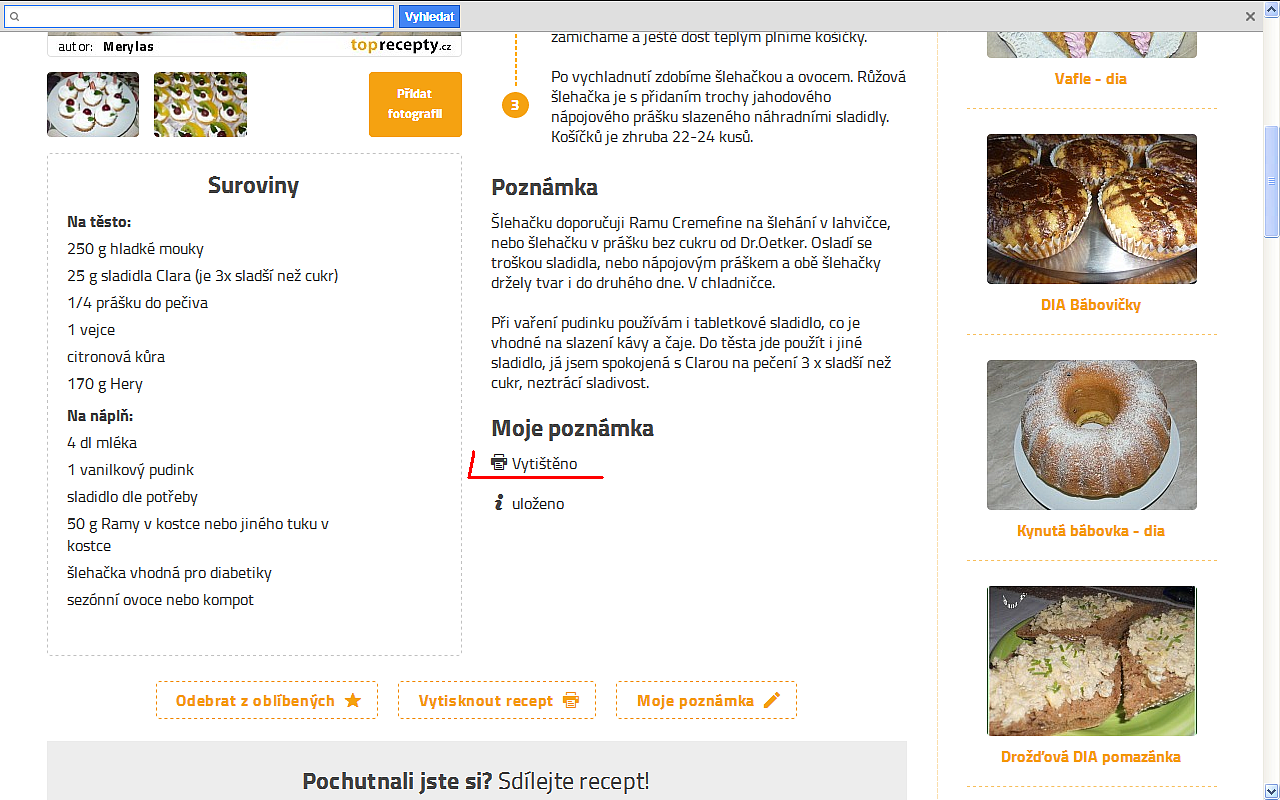Open the DIA Bábovičky recipe link
Screen dimensions: 1280x800
(x=1090, y=305)
